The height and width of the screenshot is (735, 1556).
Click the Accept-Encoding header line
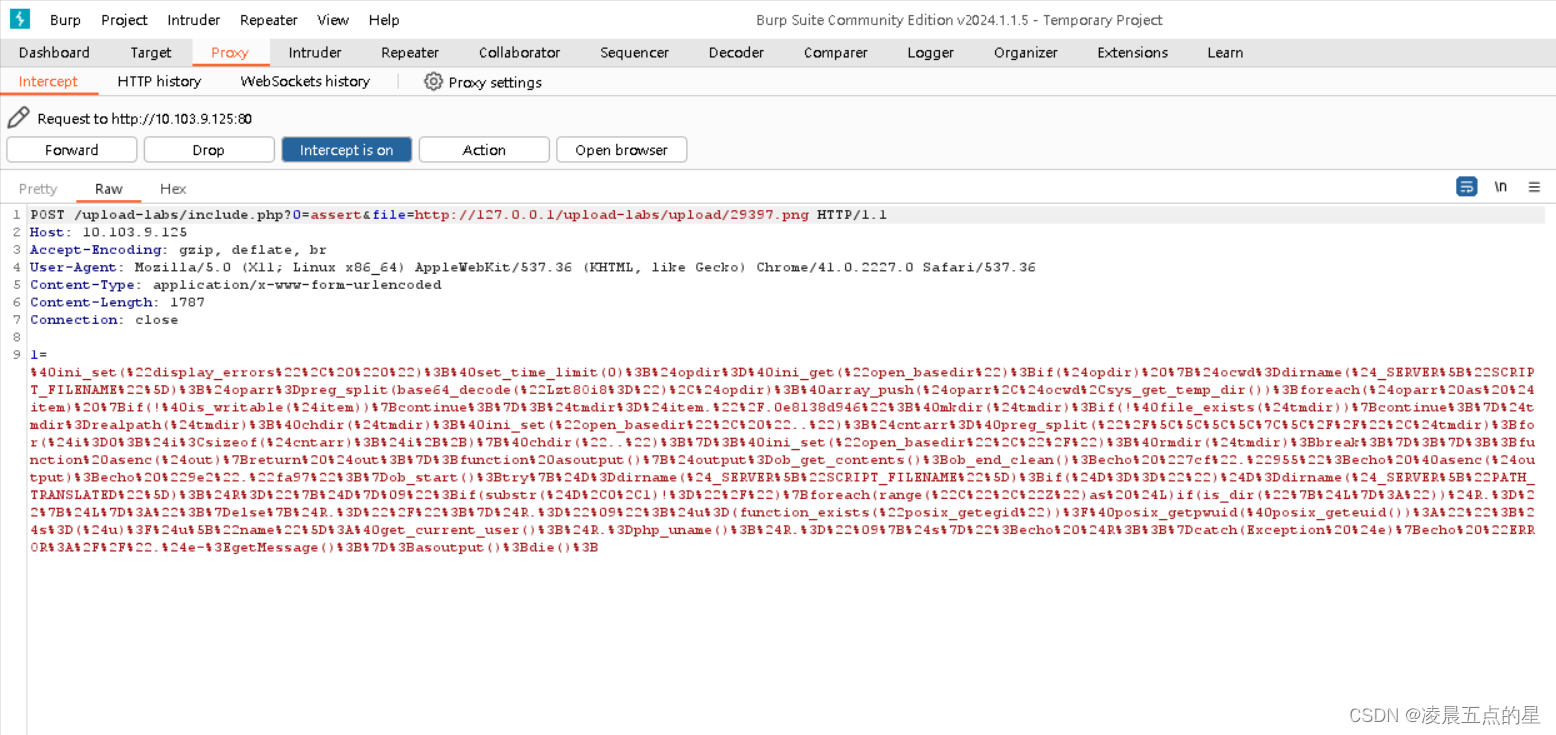coord(178,250)
